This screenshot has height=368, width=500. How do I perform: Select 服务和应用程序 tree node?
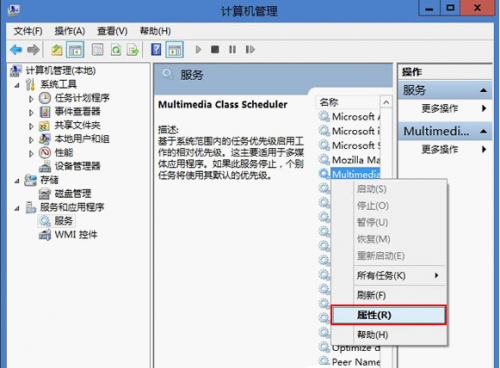point(72,207)
